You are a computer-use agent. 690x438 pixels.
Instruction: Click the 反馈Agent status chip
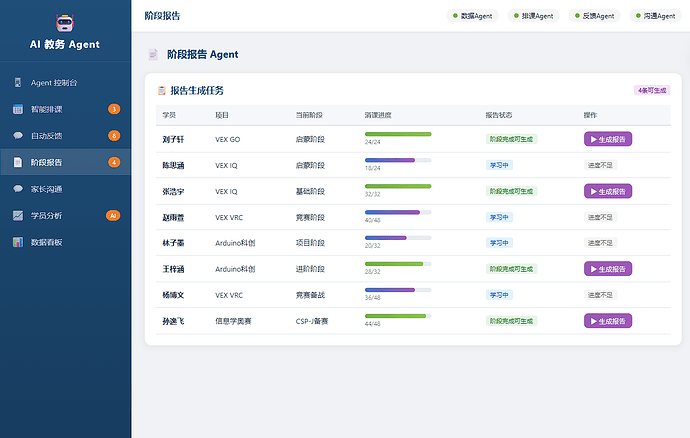(x=595, y=16)
